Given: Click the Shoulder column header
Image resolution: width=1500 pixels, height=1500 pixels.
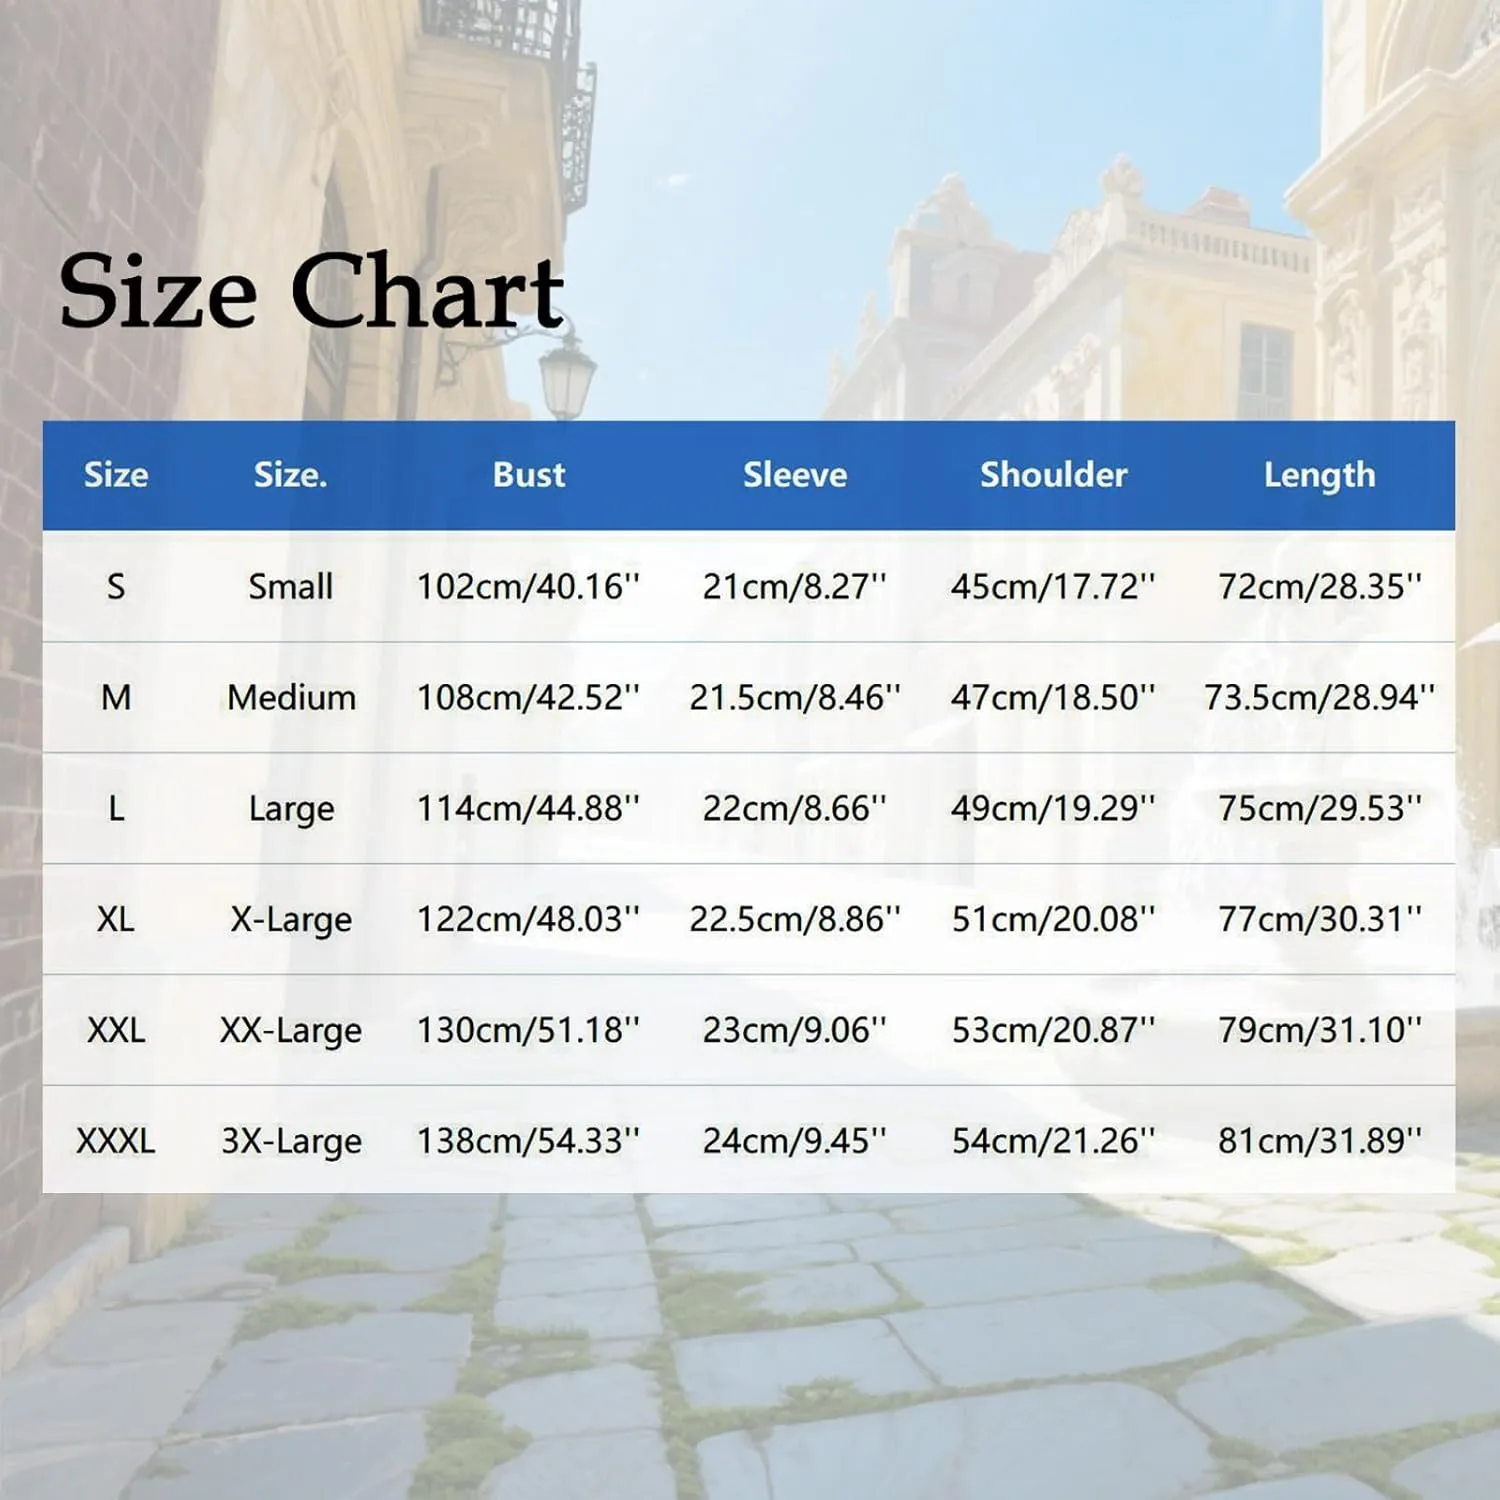Looking at the screenshot, I should (1053, 474).
